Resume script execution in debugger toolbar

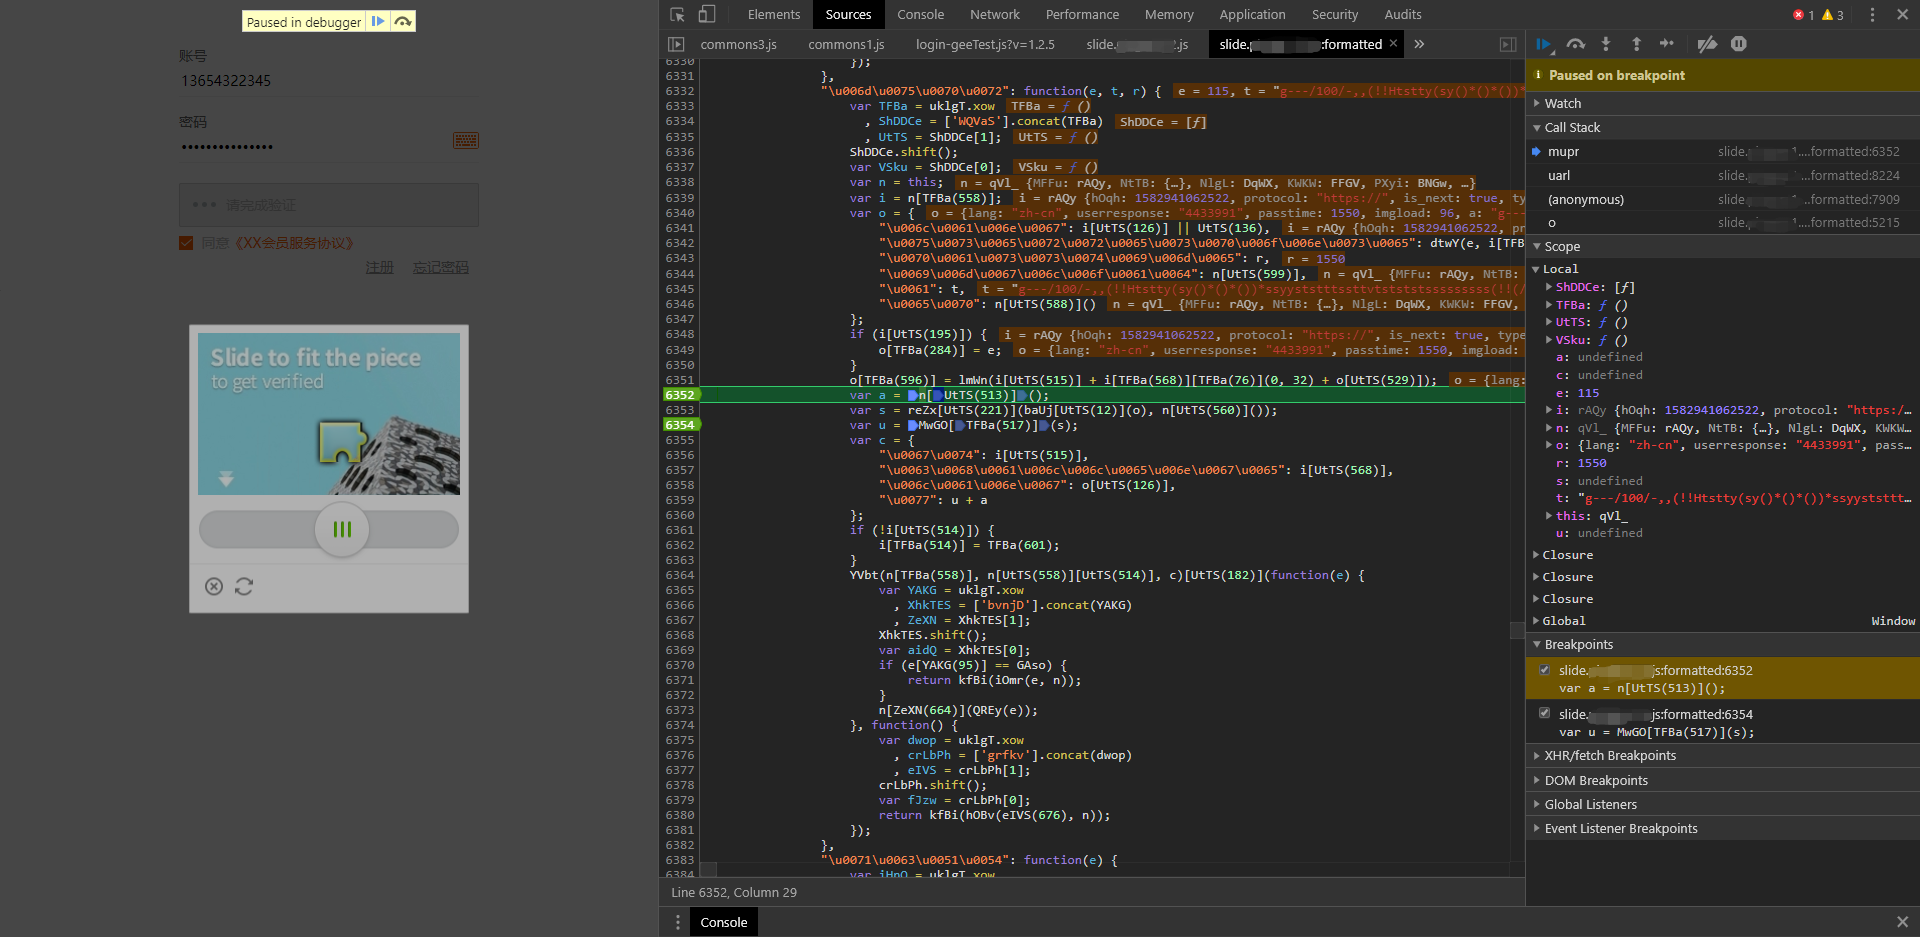pos(1543,44)
